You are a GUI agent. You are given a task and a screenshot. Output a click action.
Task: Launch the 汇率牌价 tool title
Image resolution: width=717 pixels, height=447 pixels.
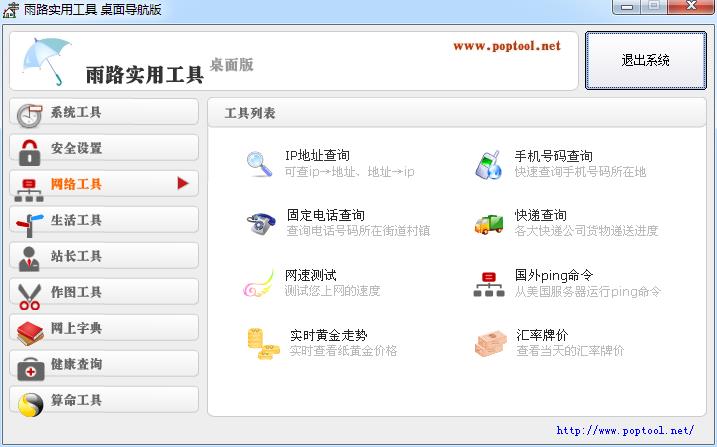click(x=542, y=335)
